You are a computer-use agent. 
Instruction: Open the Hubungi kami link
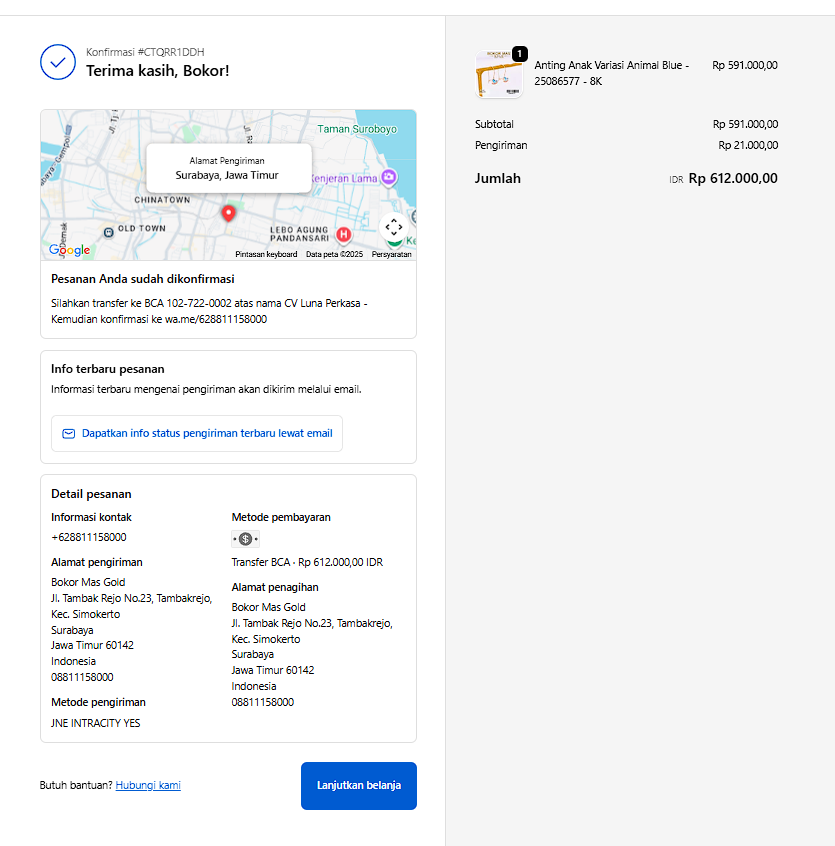click(x=148, y=785)
